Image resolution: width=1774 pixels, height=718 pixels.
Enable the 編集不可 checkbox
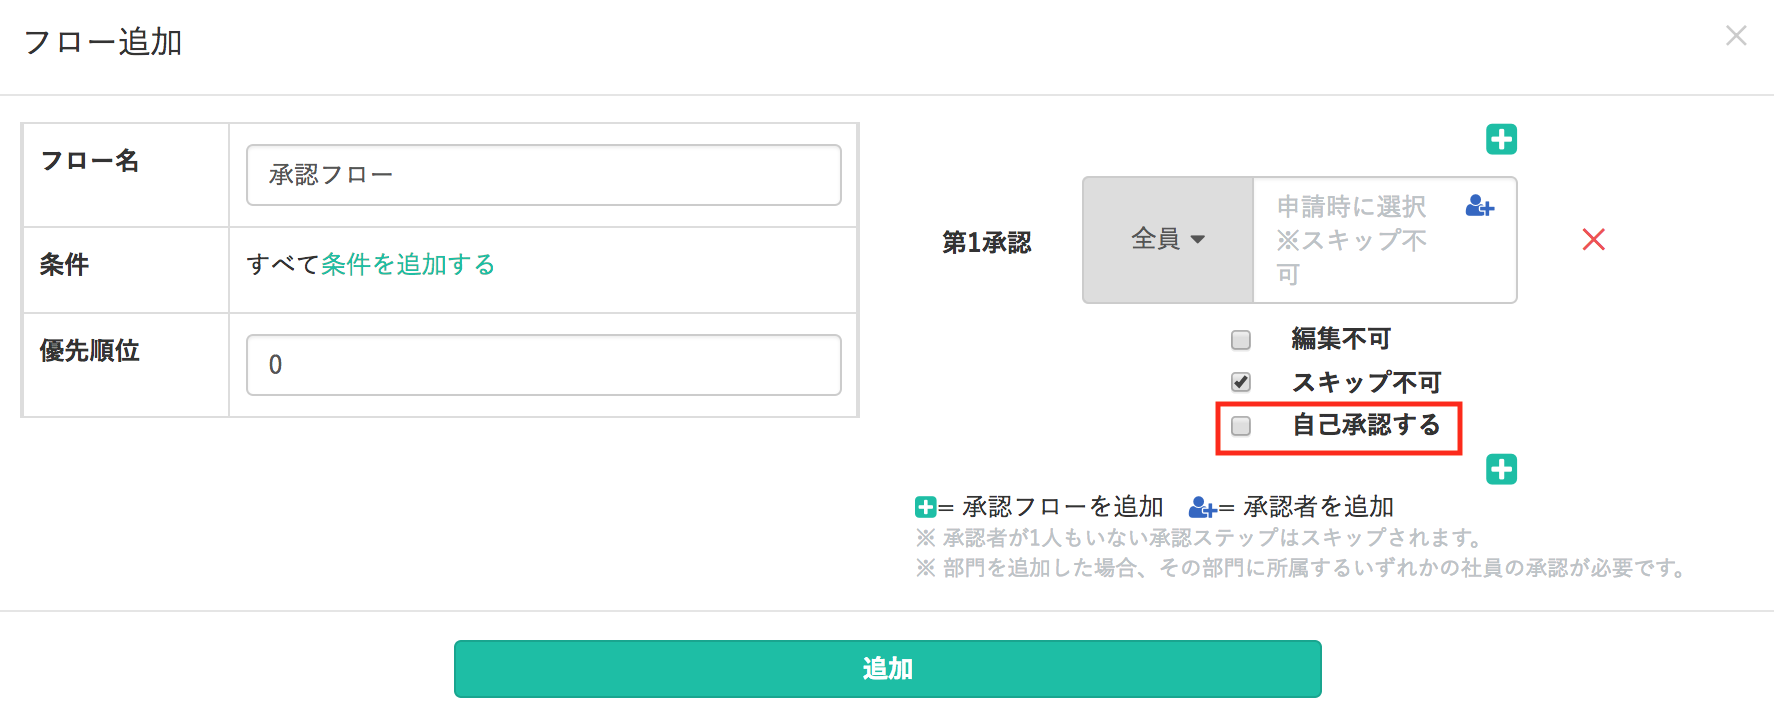click(x=1241, y=340)
